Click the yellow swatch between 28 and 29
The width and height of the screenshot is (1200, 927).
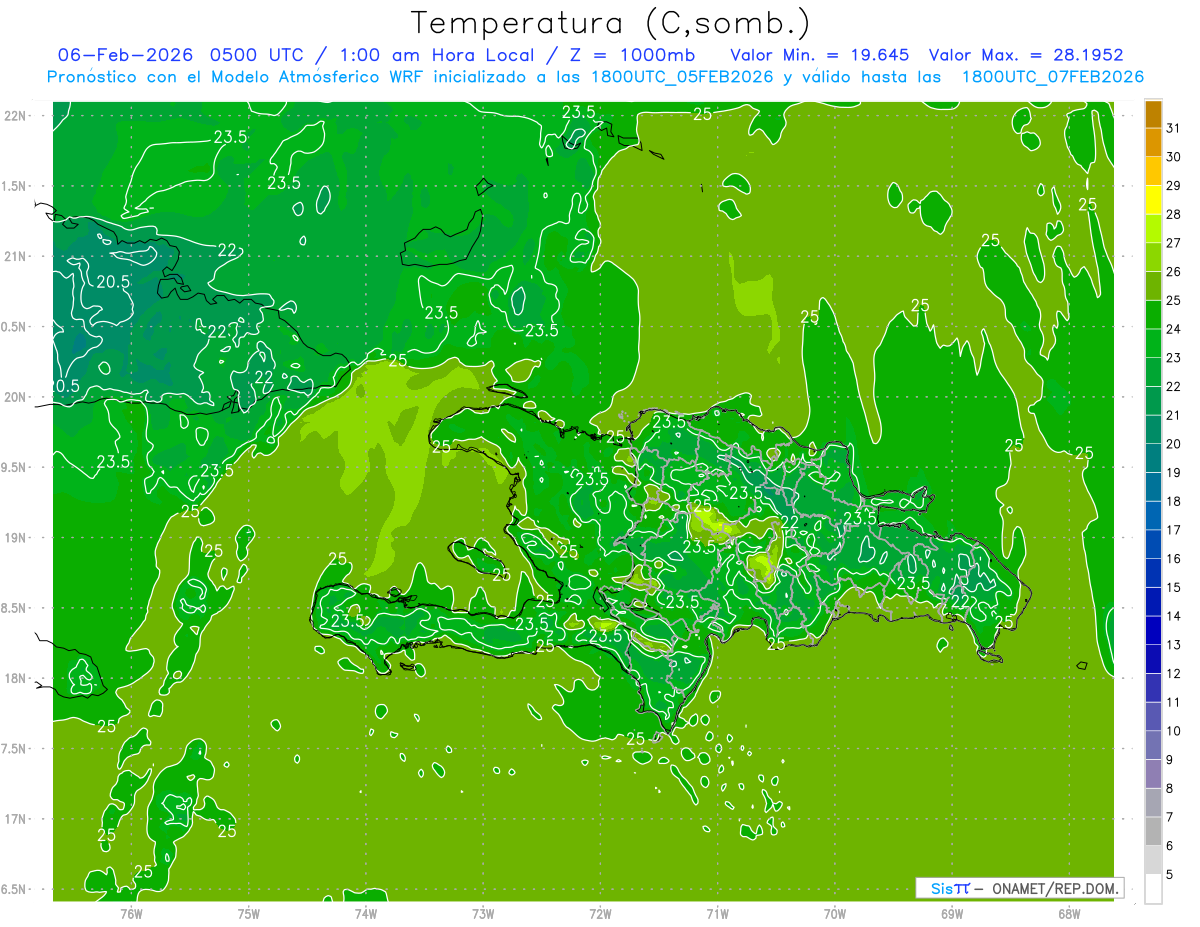(x=1153, y=200)
